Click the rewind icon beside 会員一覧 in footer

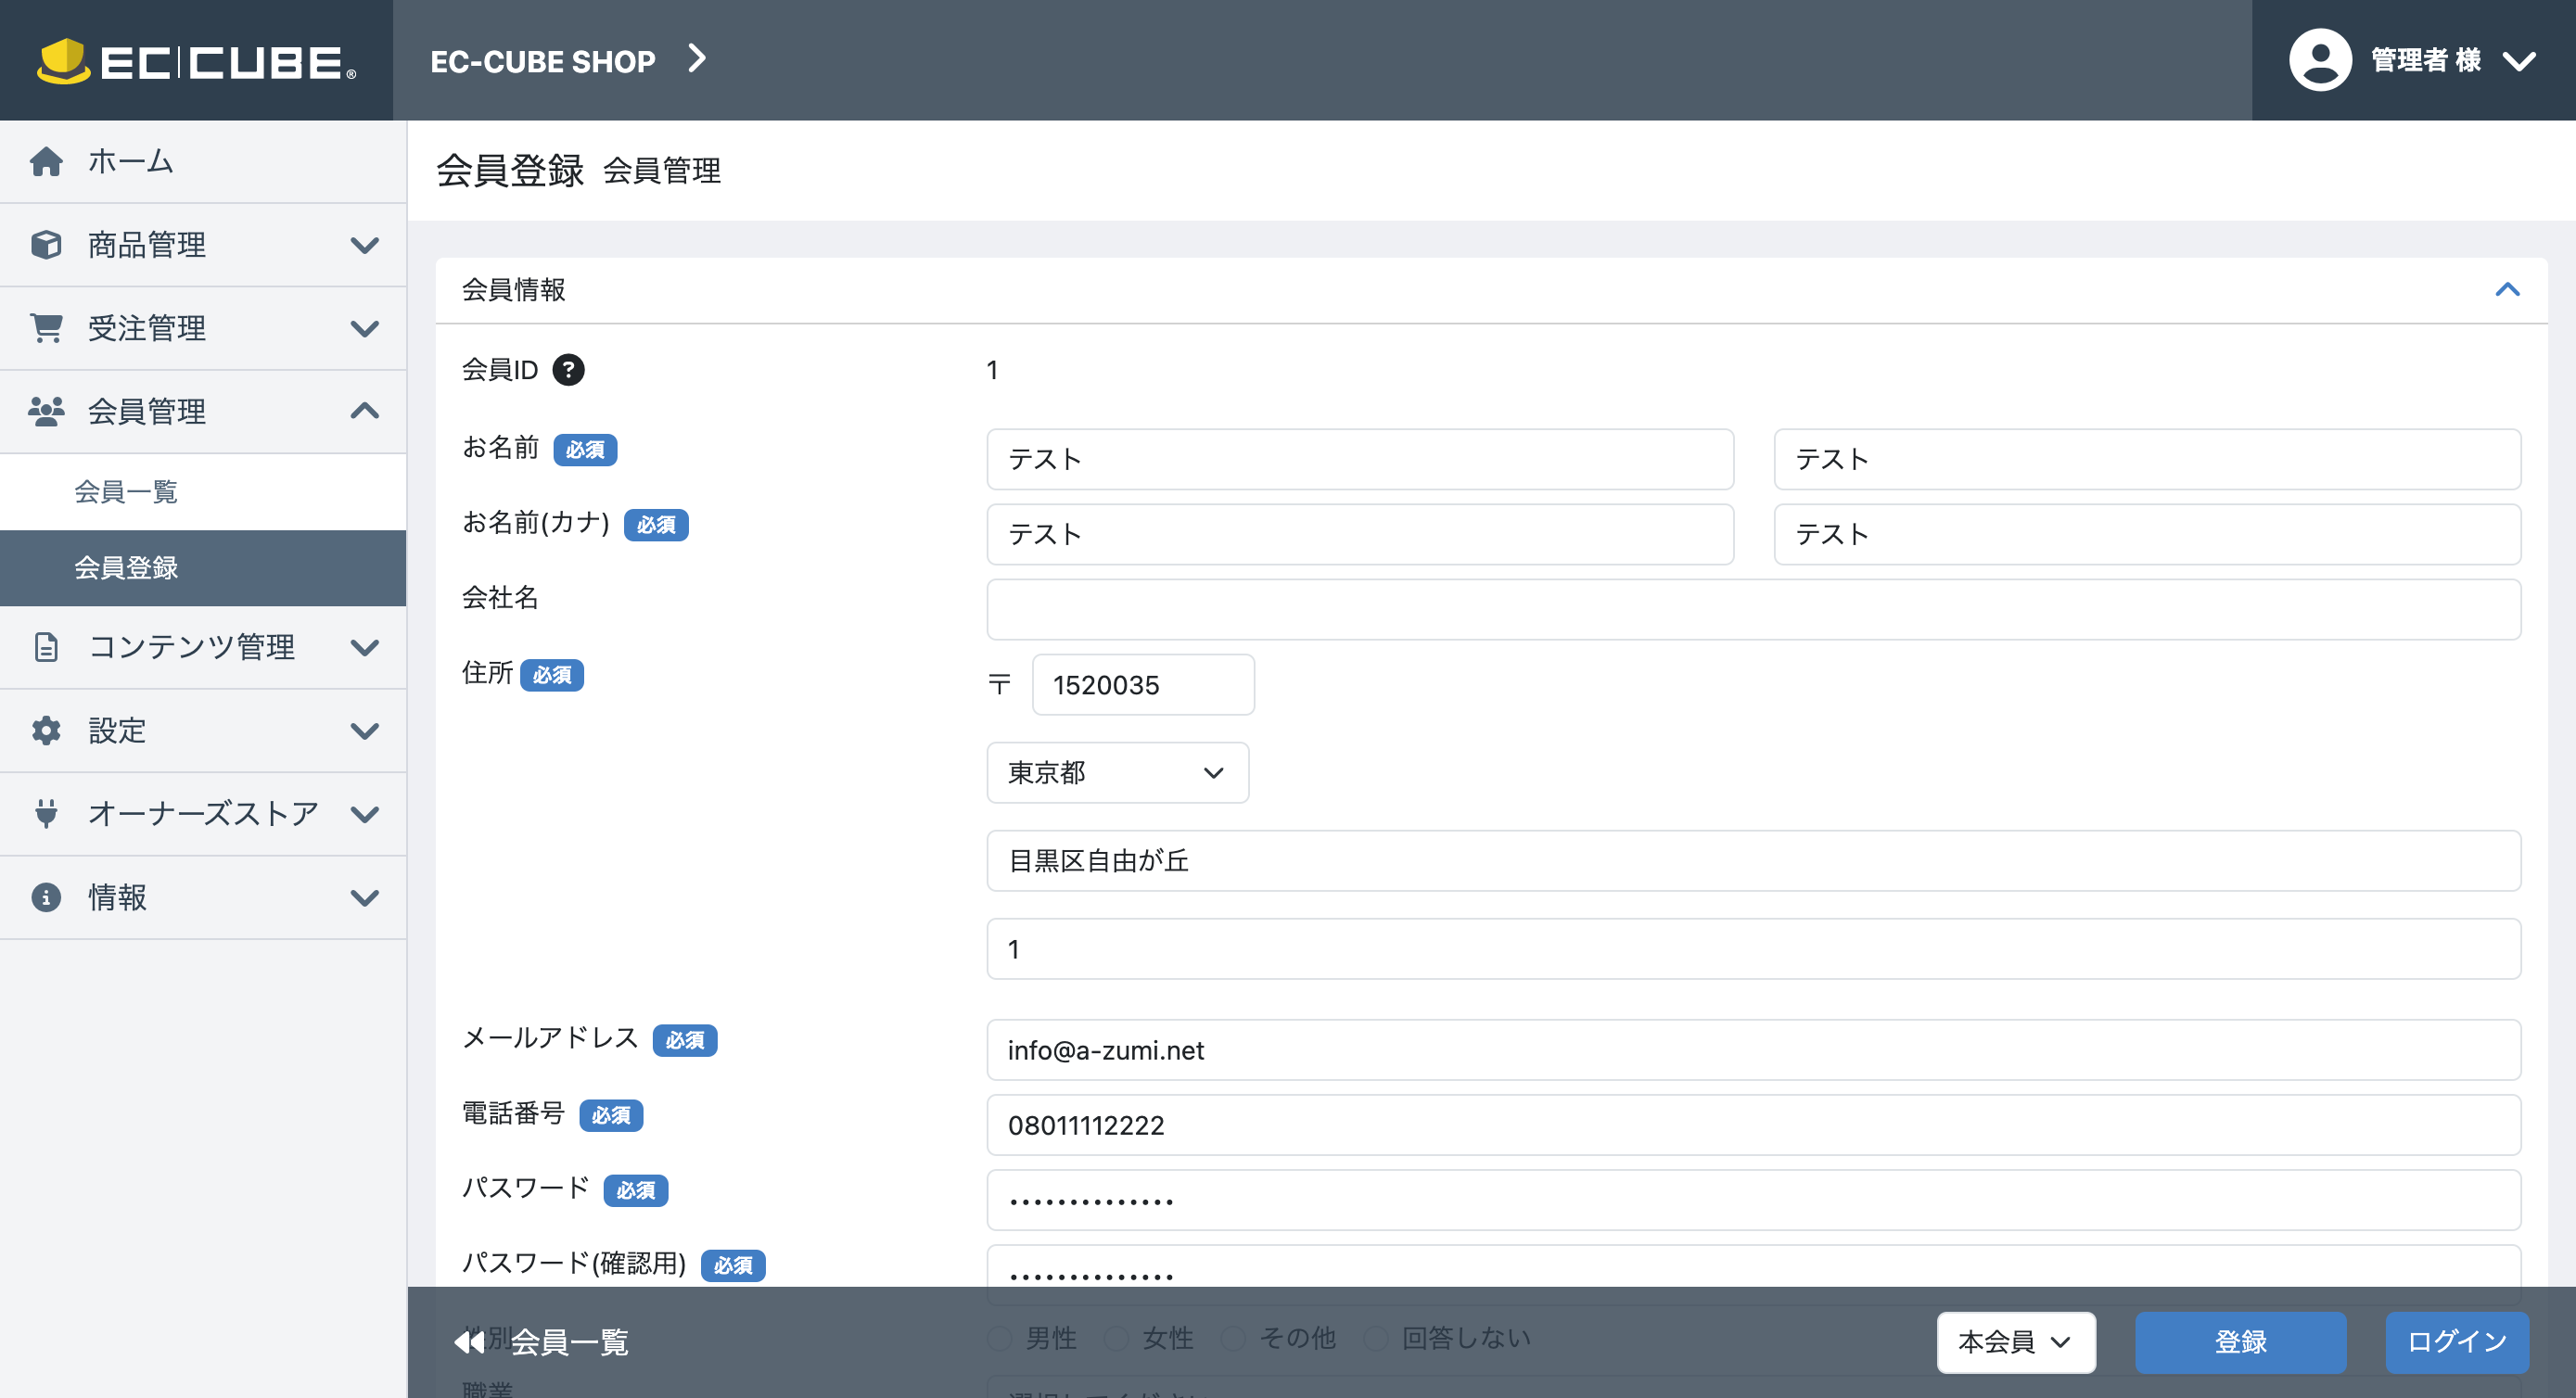pyautogui.click(x=469, y=1342)
